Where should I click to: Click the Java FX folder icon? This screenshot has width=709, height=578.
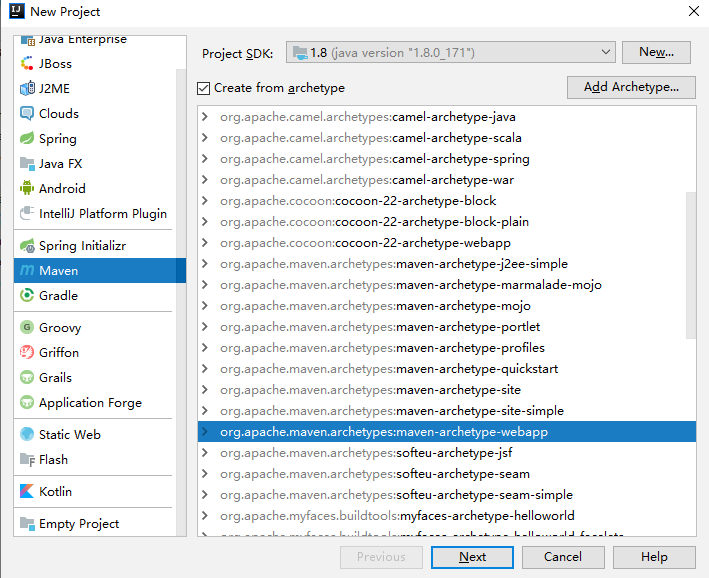(x=27, y=163)
